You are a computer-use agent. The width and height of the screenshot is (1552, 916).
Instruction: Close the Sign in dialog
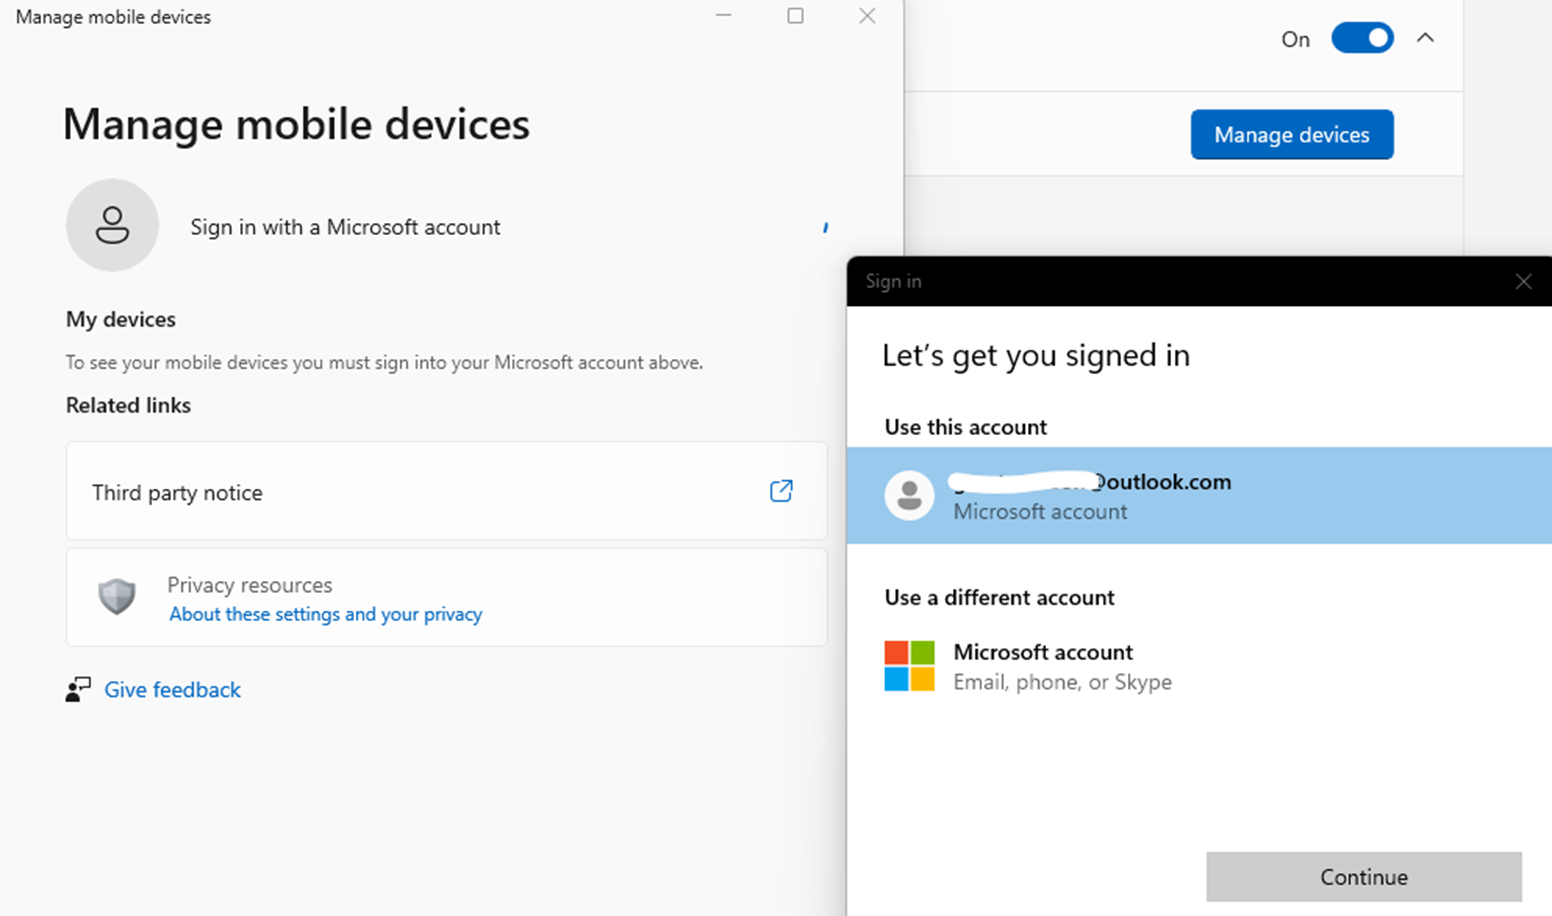point(1524,282)
